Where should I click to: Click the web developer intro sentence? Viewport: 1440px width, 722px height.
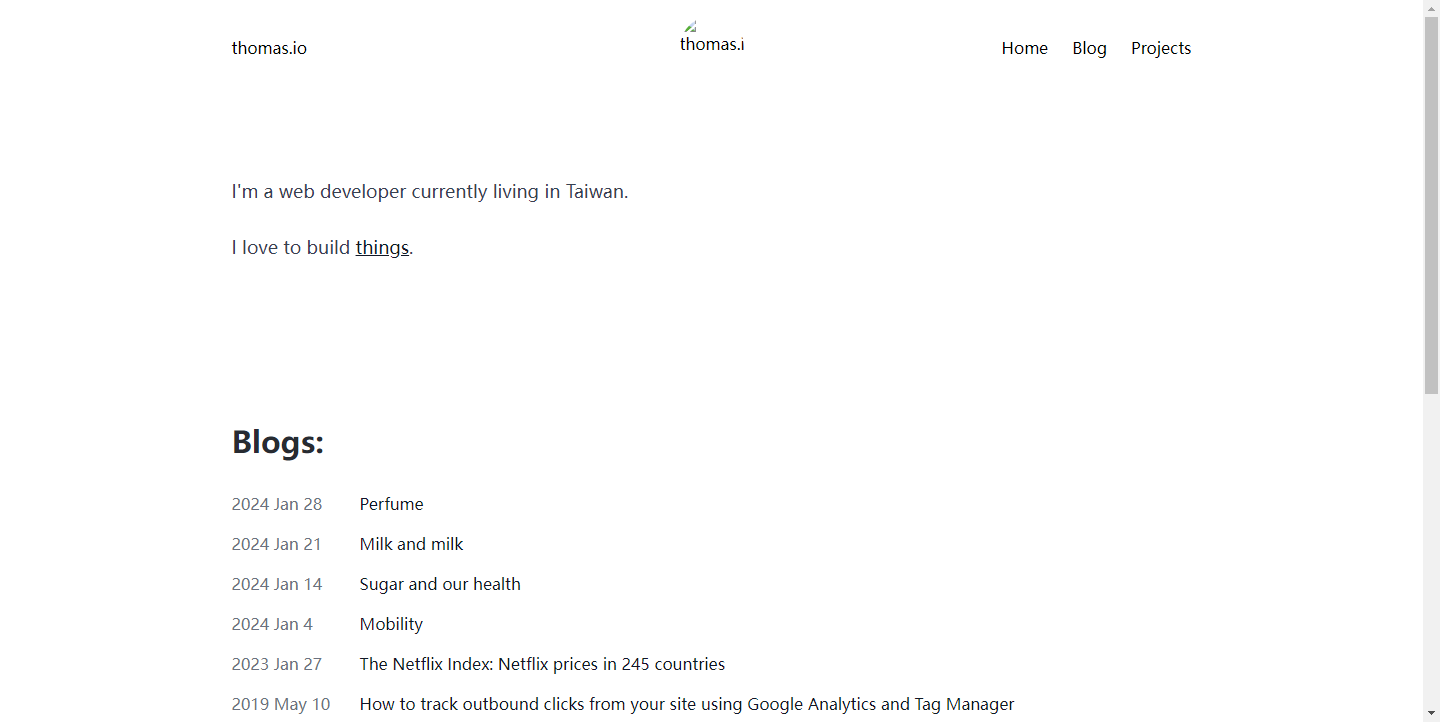(430, 191)
